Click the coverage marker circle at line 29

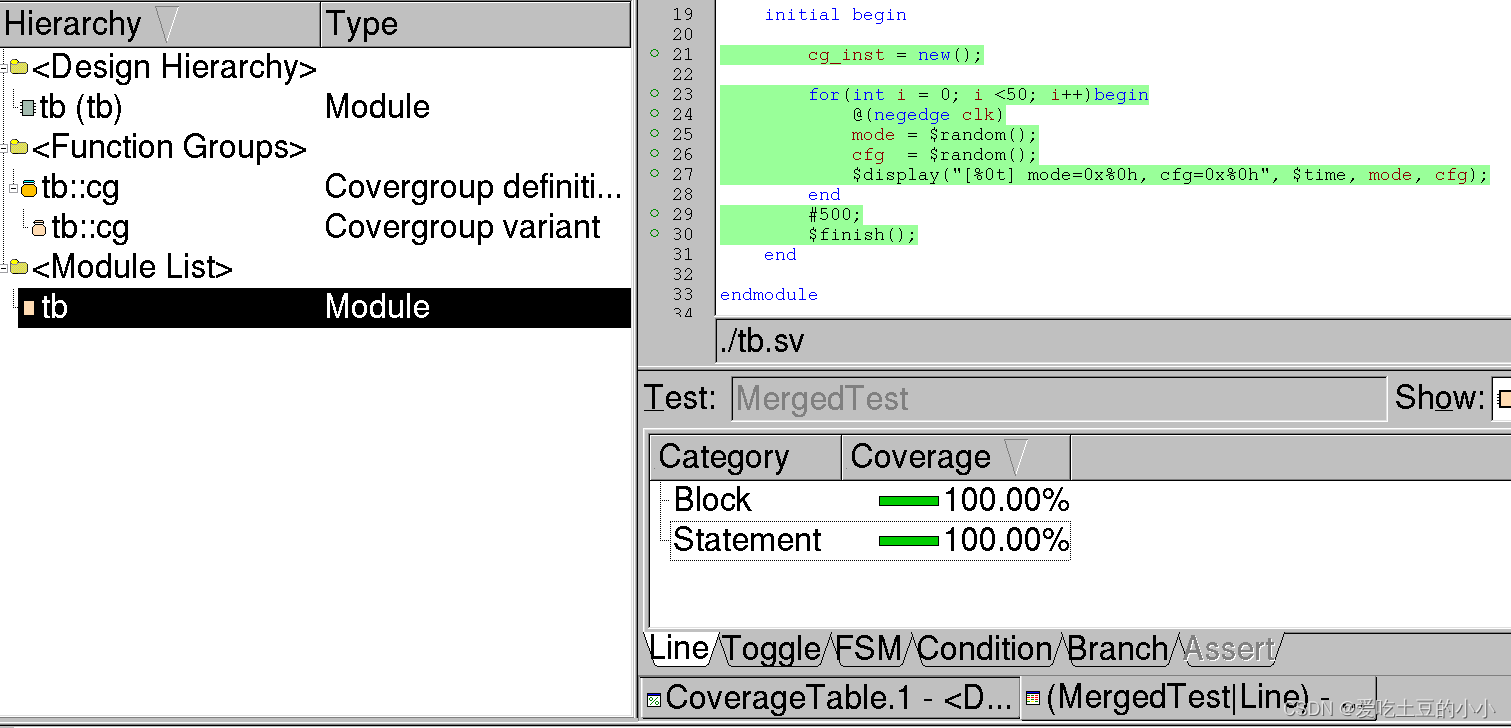[655, 213]
